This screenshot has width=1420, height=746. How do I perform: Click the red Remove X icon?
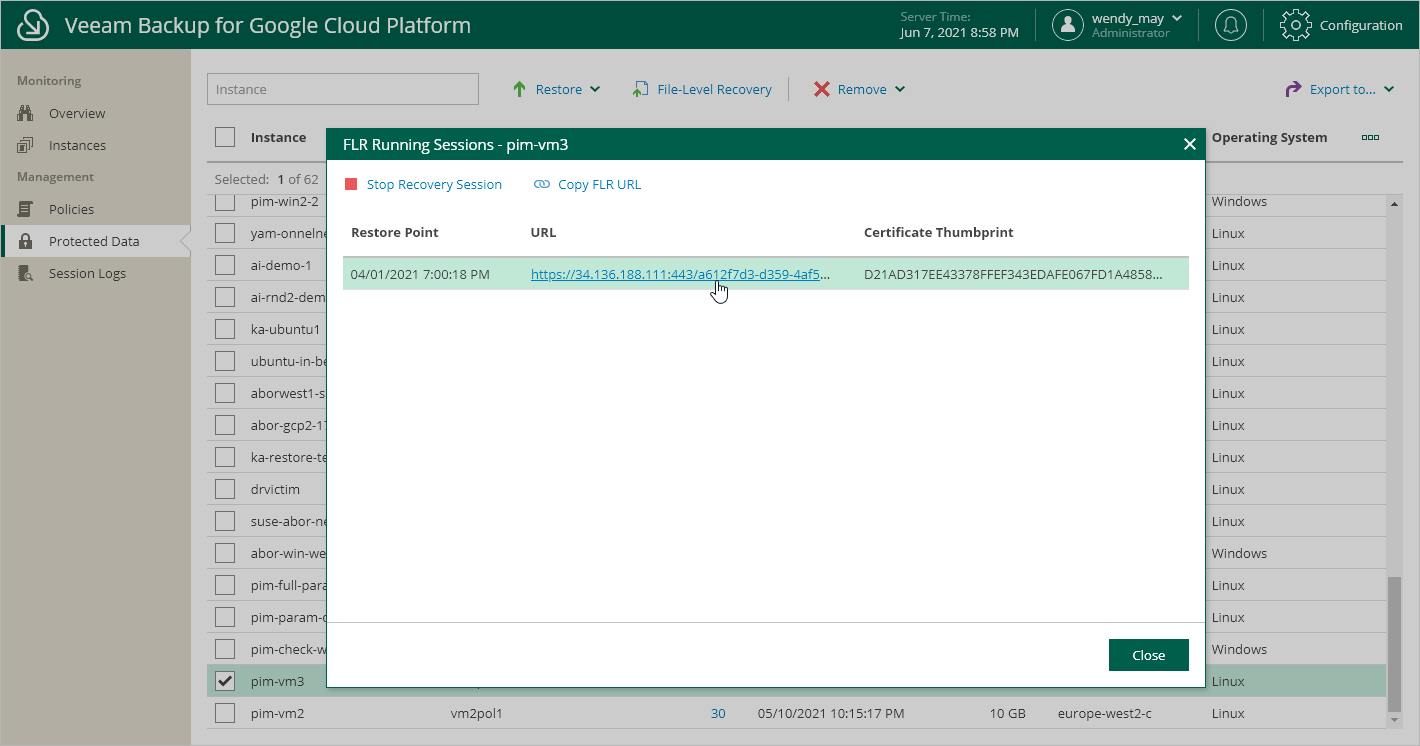[822, 89]
